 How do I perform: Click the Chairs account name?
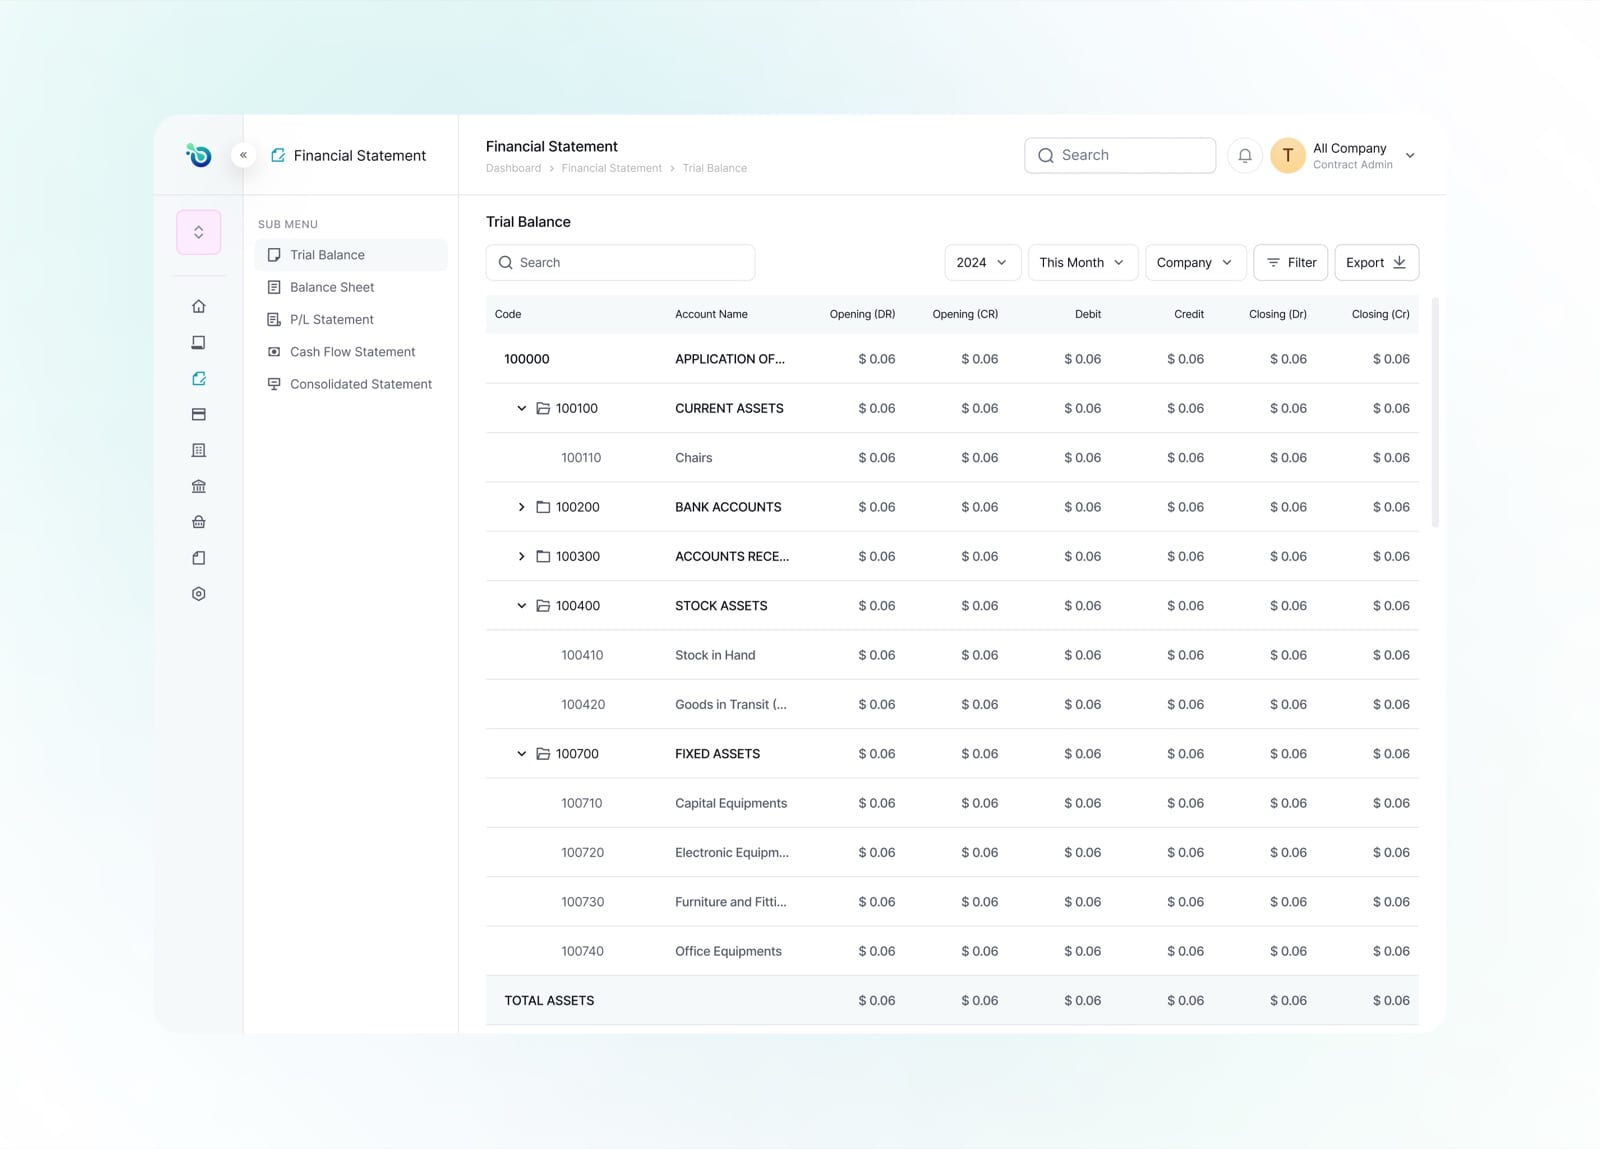point(694,458)
